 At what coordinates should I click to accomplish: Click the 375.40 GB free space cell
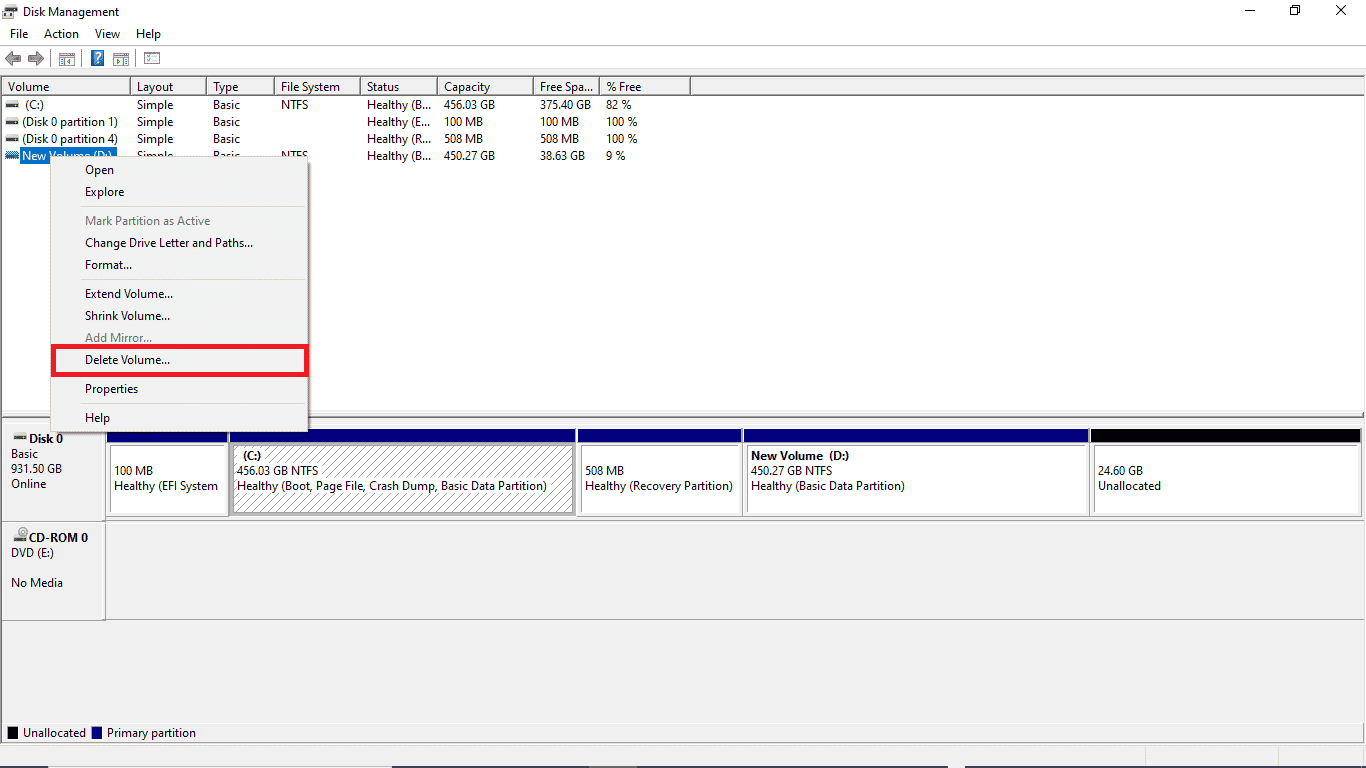[x=565, y=104]
